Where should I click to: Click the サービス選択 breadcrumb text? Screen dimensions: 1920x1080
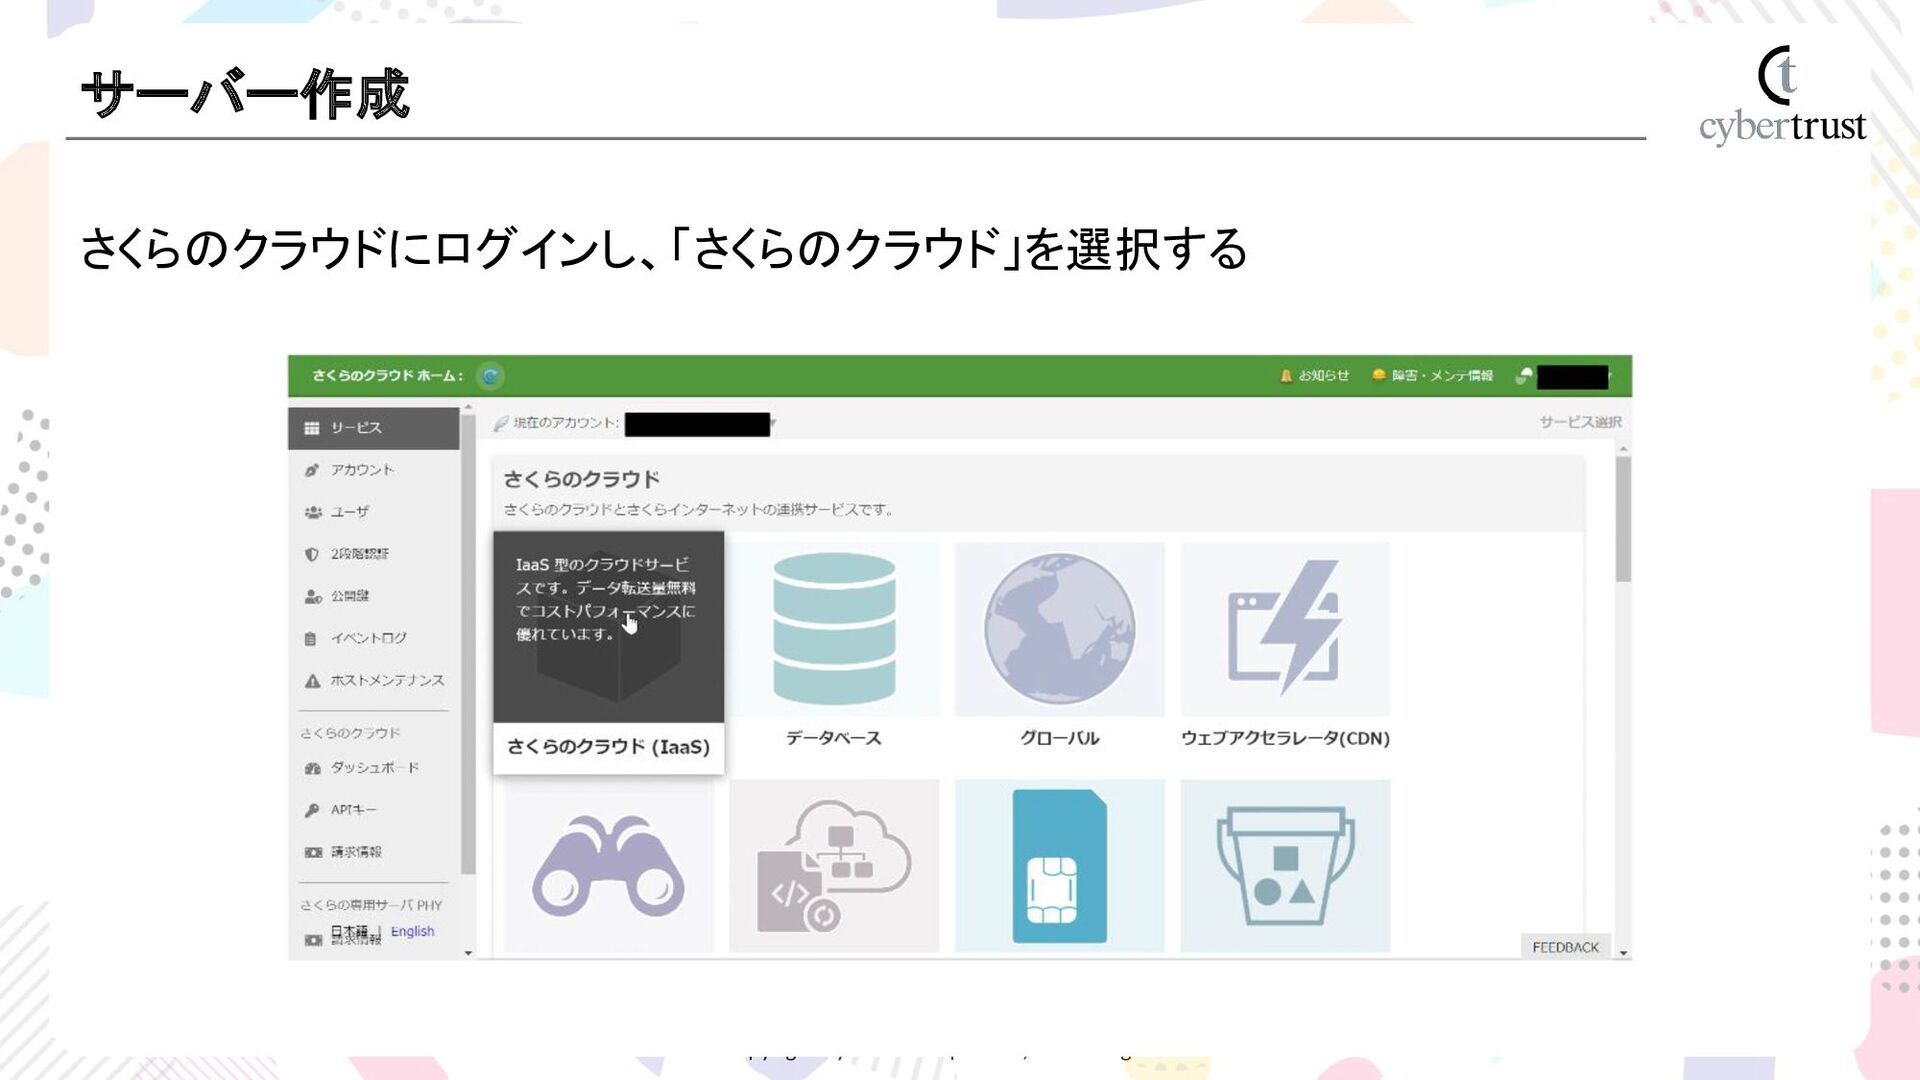pyautogui.click(x=1580, y=423)
